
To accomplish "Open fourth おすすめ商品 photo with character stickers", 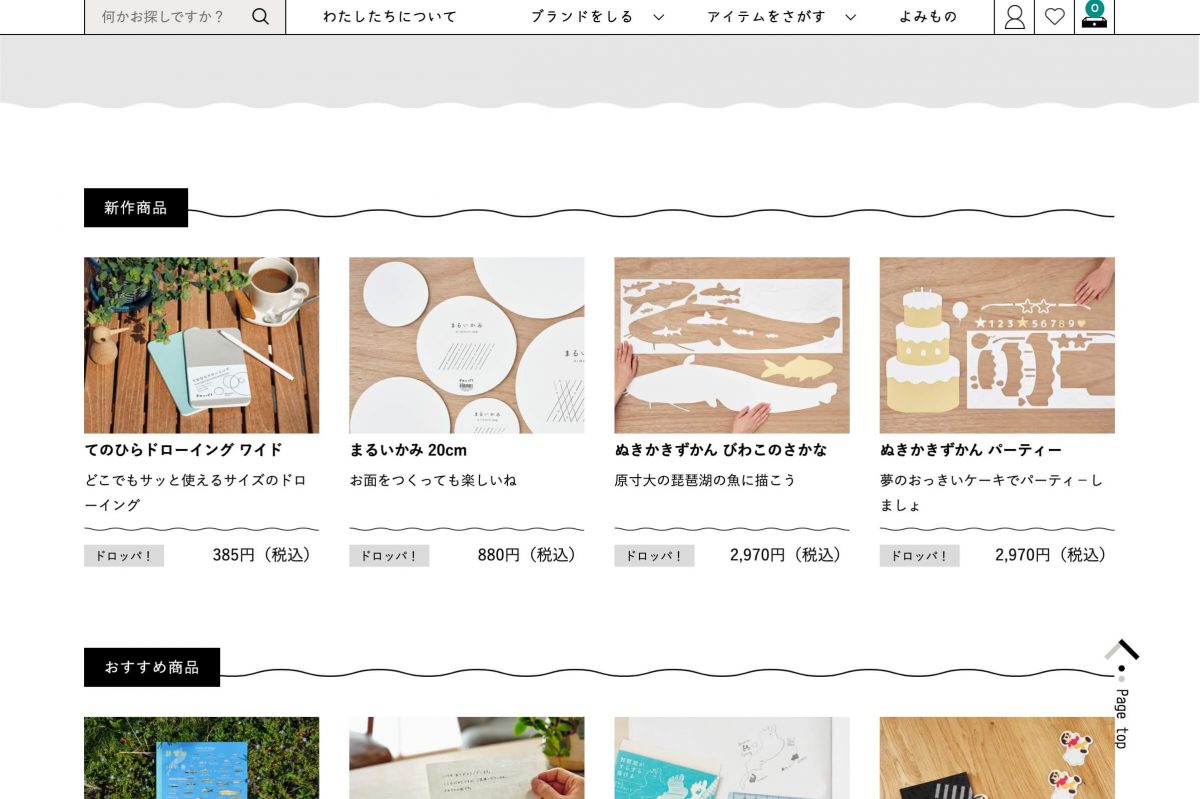I will (997, 758).
